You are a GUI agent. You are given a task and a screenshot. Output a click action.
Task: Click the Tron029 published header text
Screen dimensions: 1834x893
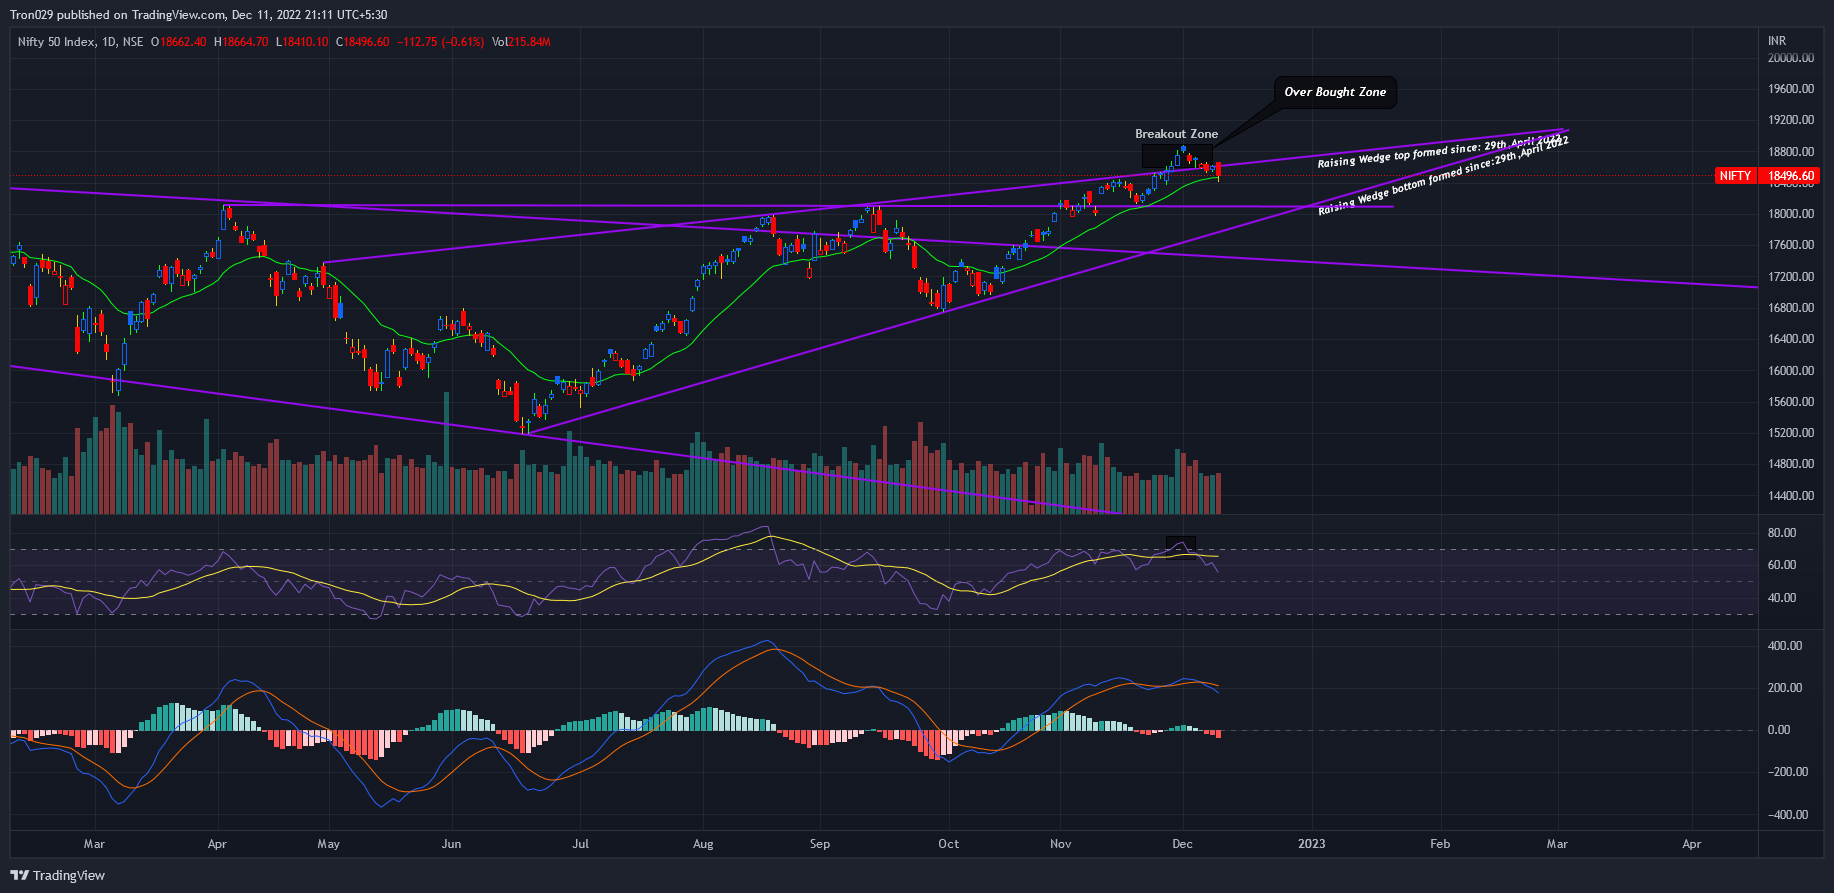point(198,15)
